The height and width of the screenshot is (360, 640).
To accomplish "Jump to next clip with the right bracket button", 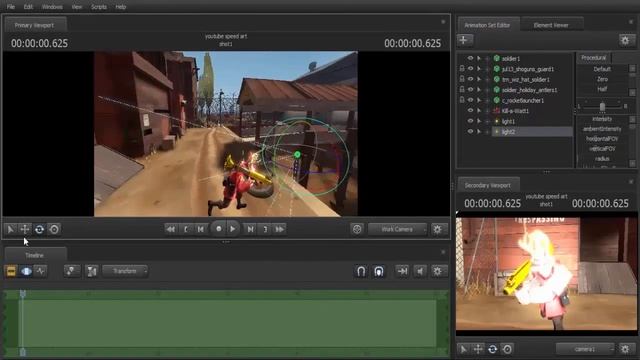I will (x=265, y=229).
